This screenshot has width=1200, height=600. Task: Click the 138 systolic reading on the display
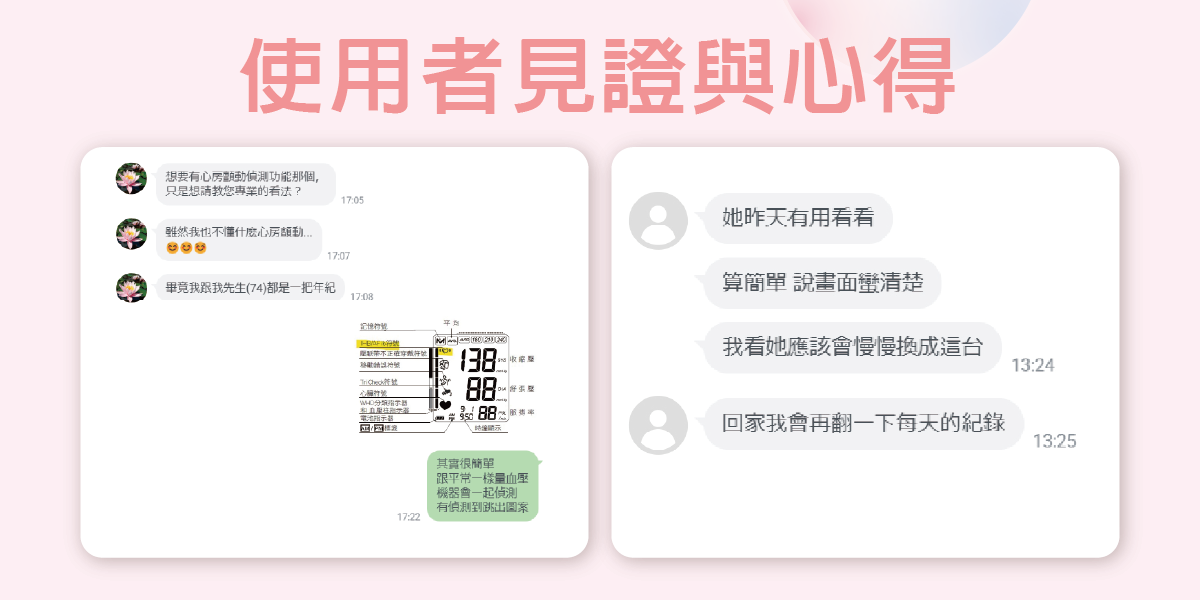click(x=477, y=361)
